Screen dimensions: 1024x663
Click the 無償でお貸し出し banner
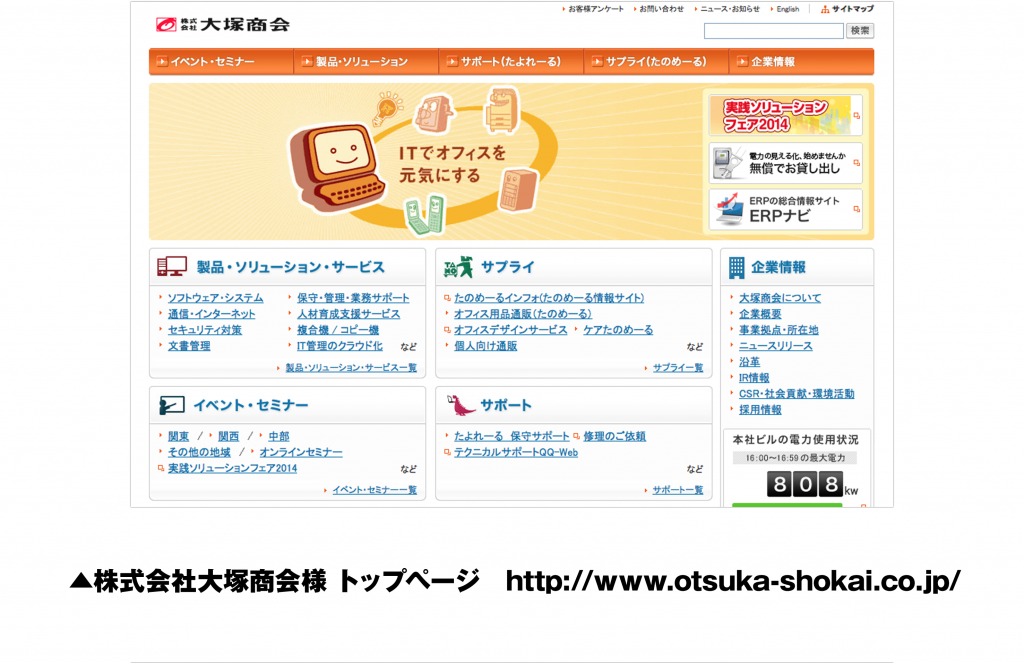point(786,163)
